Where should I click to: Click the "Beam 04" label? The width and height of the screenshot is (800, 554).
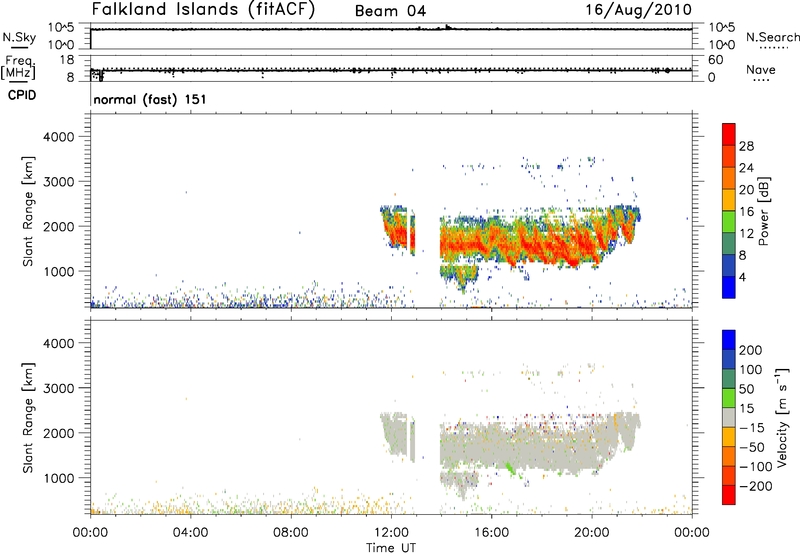click(390, 11)
